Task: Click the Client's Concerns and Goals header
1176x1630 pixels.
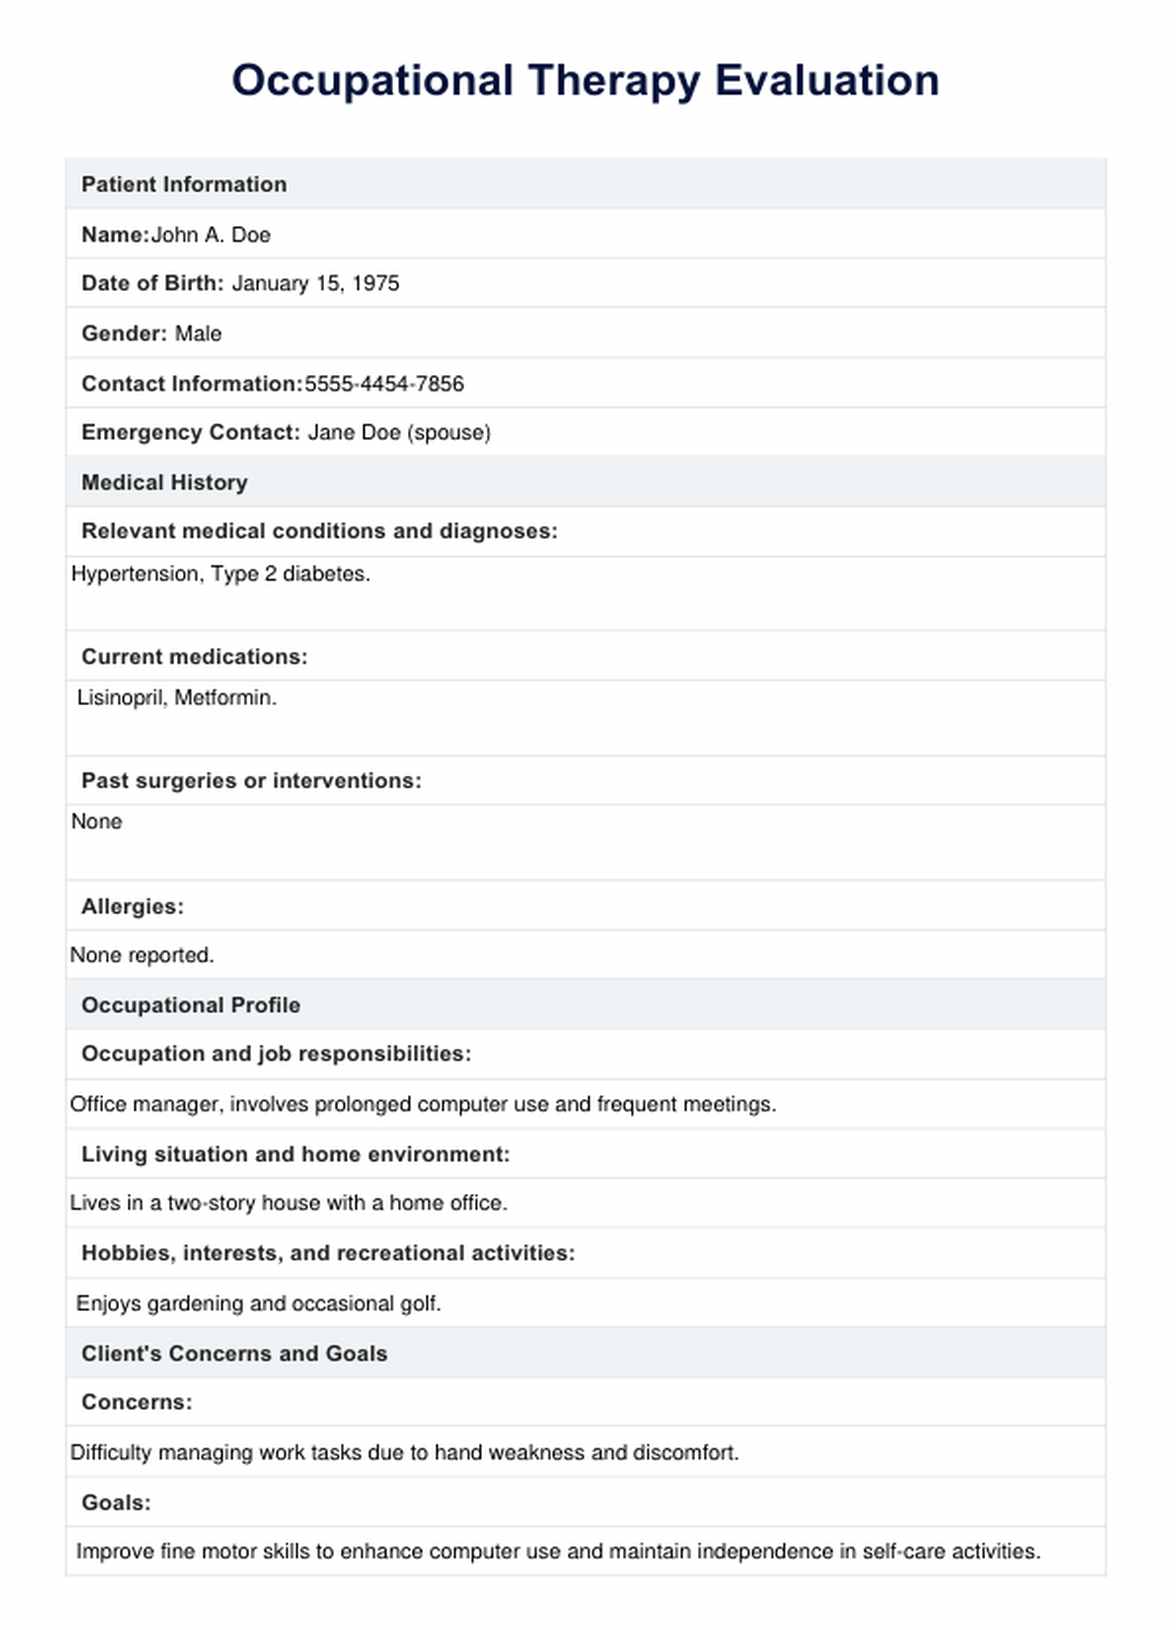Action: [x=234, y=1354]
